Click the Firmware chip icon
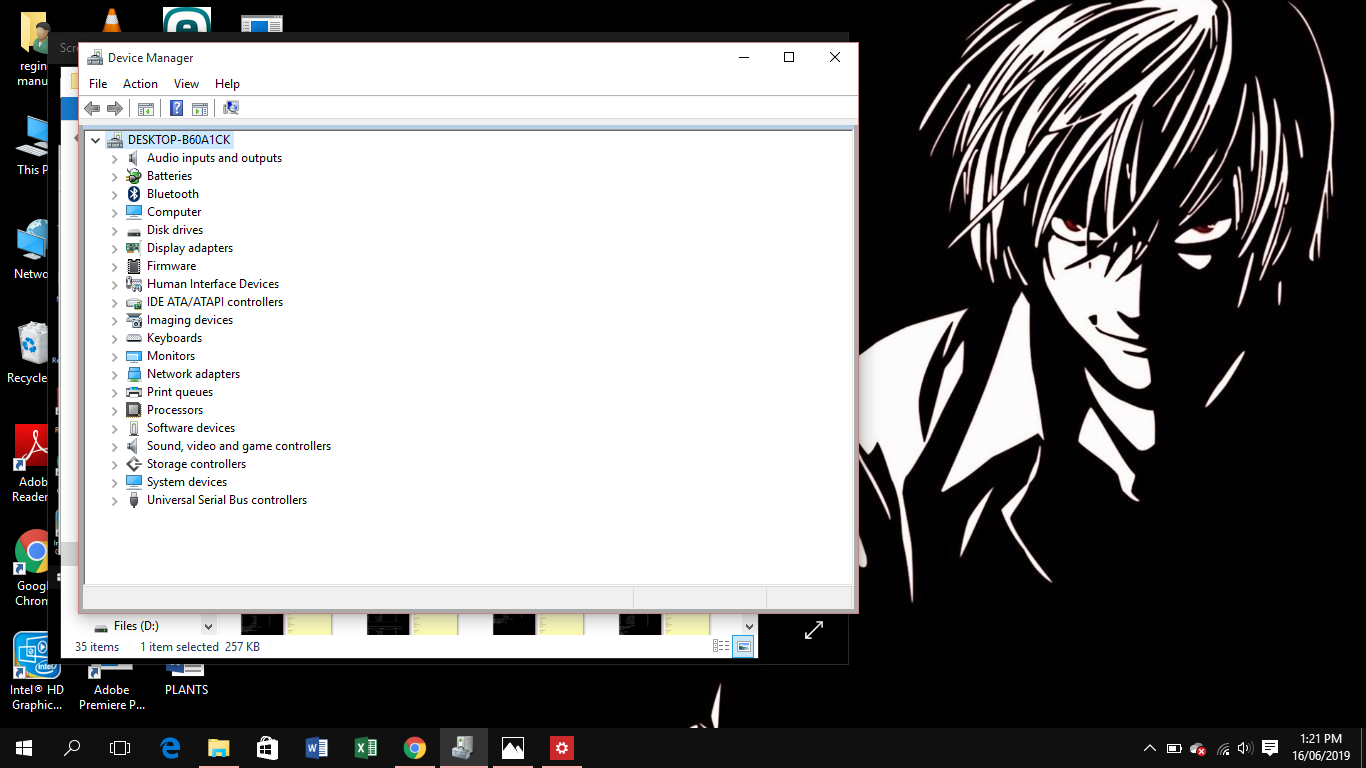Image resolution: width=1366 pixels, height=768 pixels. pos(134,266)
